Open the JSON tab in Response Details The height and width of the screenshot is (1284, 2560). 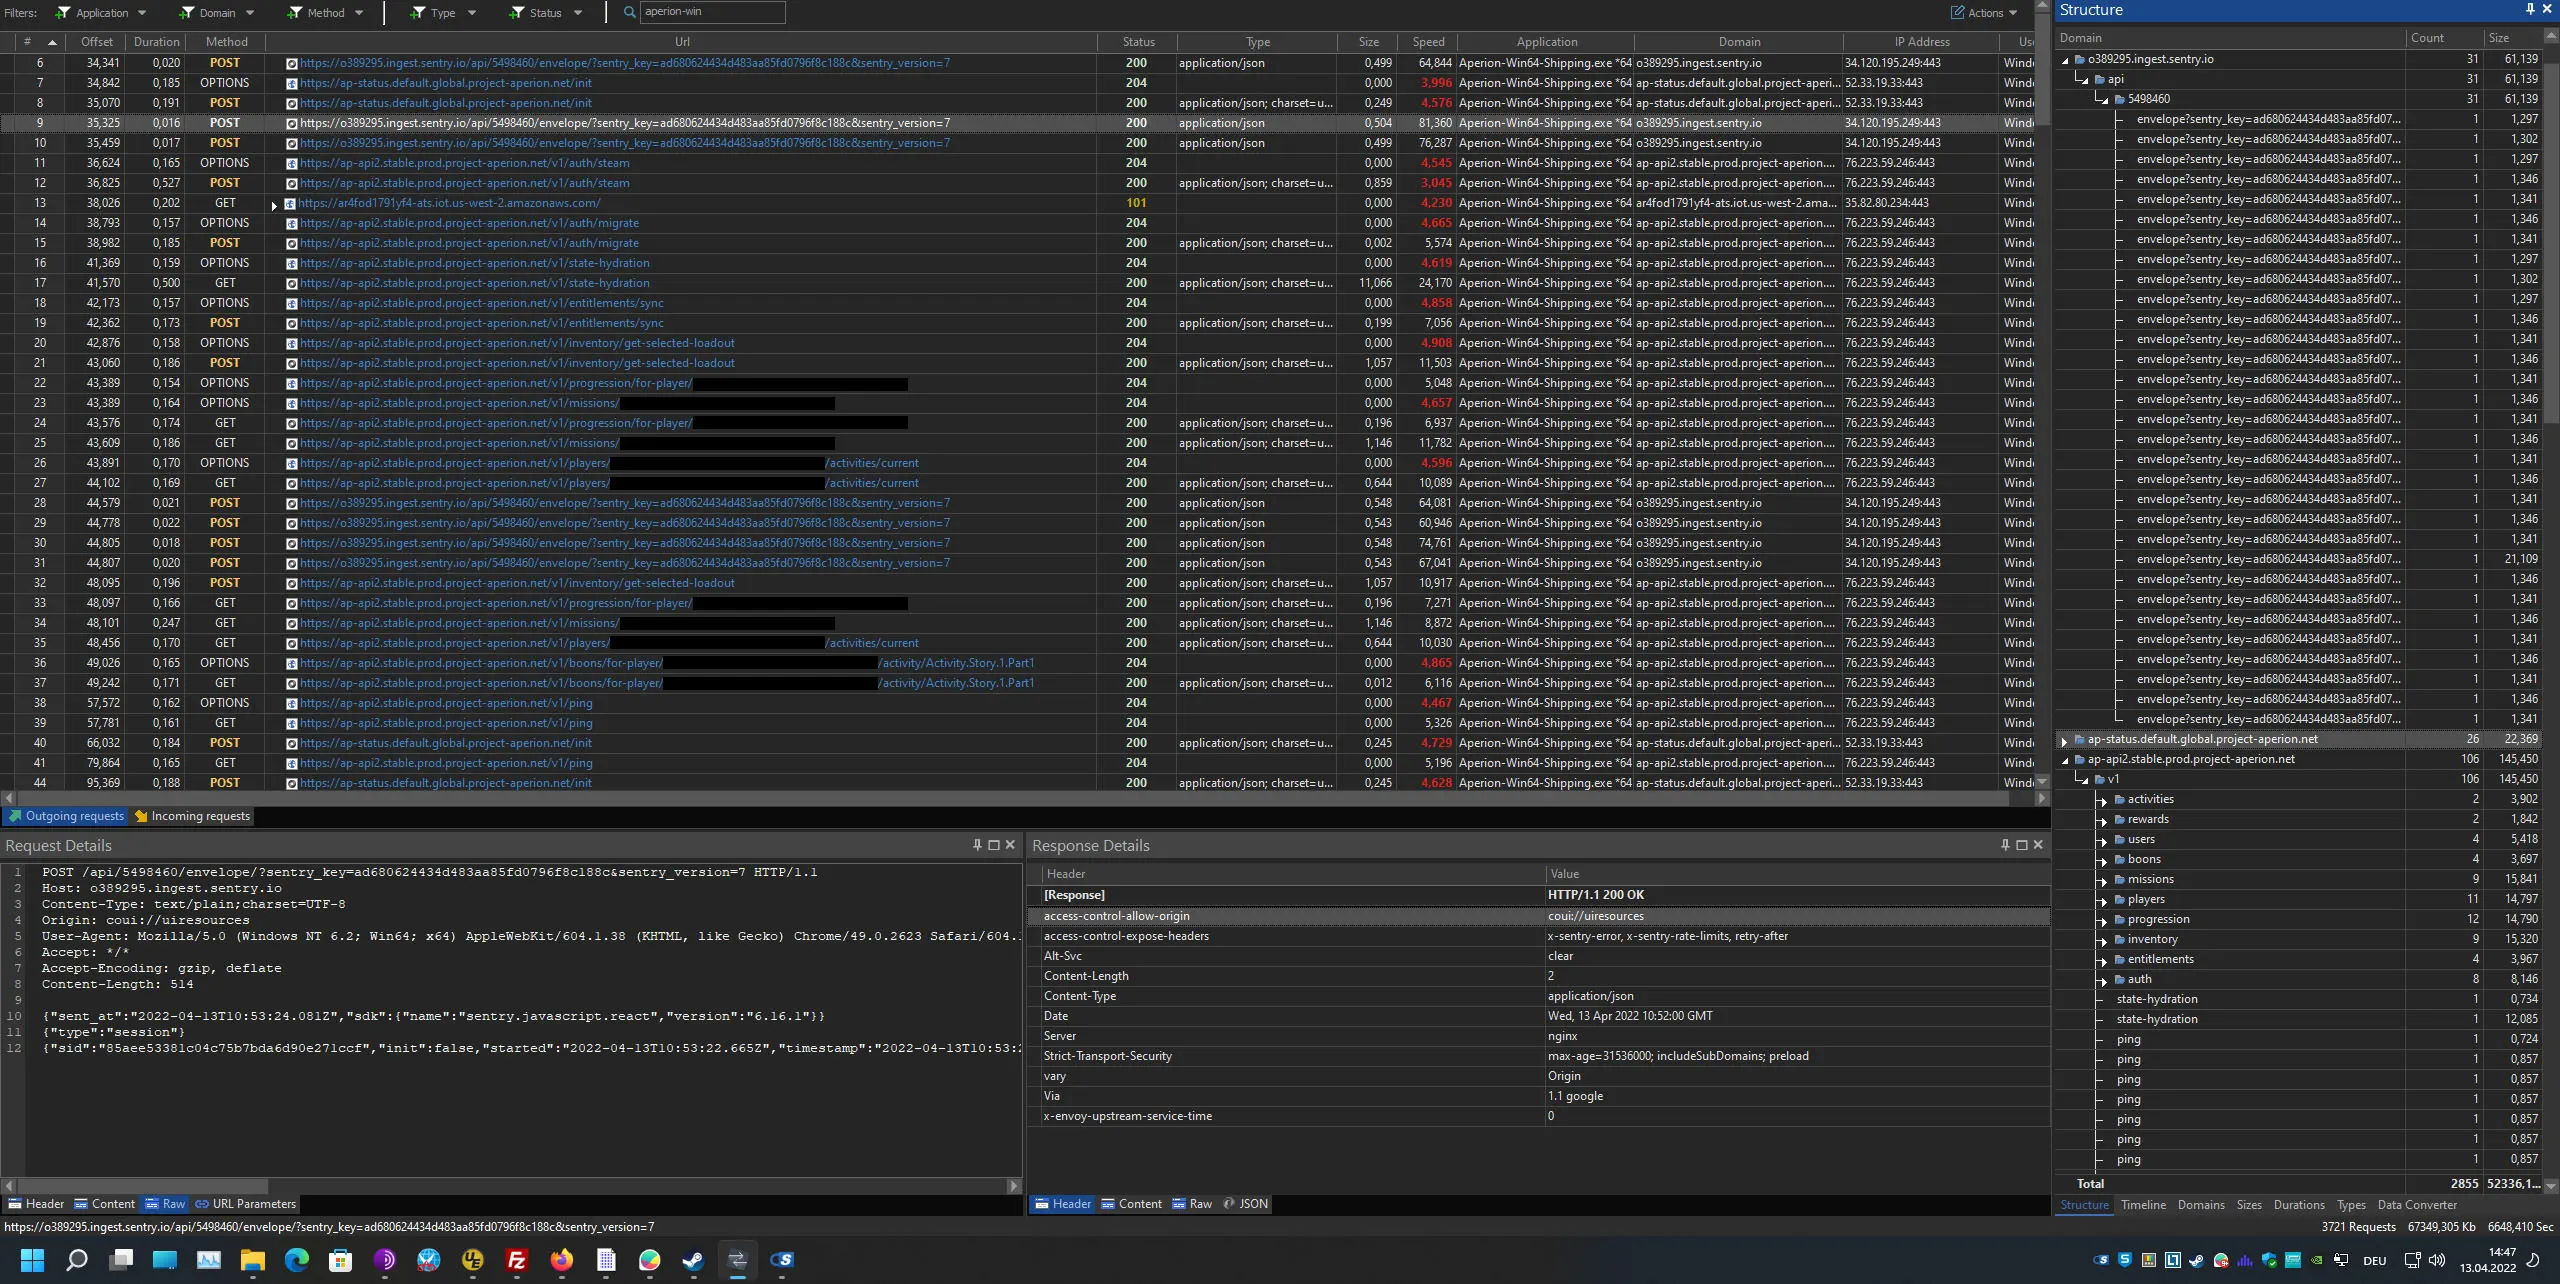pyautogui.click(x=1246, y=1204)
